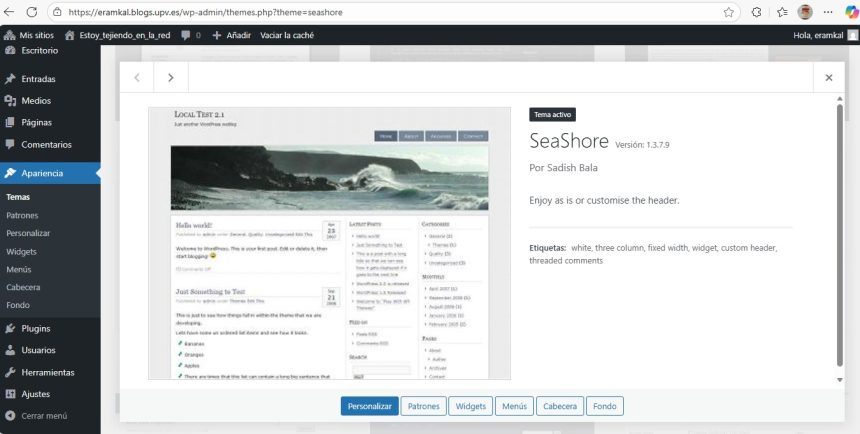The height and width of the screenshot is (434, 860).
Task: Reload the page with browser refresh icon
Action: coord(31,12)
